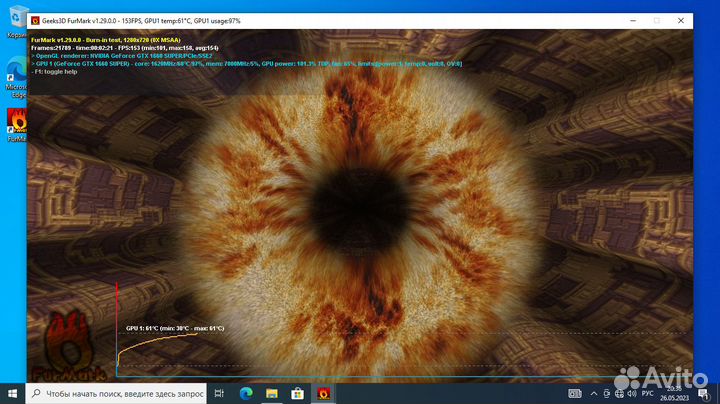
Task: Click the taskbar search box
Action: (x=116, y=393)
